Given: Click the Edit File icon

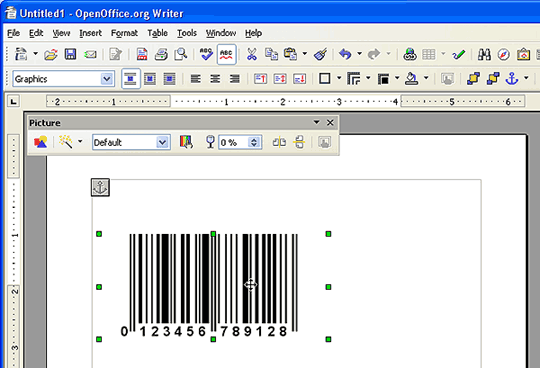Looking at the screenshot, I should [x=115, y=54].
